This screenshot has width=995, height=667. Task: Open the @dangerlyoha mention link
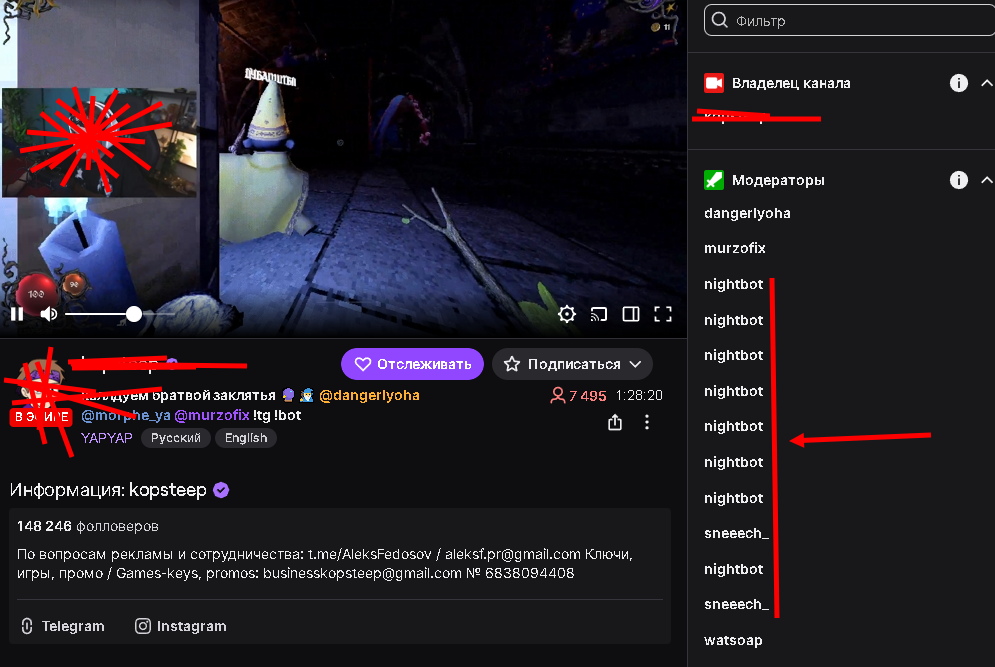(369, 395)
